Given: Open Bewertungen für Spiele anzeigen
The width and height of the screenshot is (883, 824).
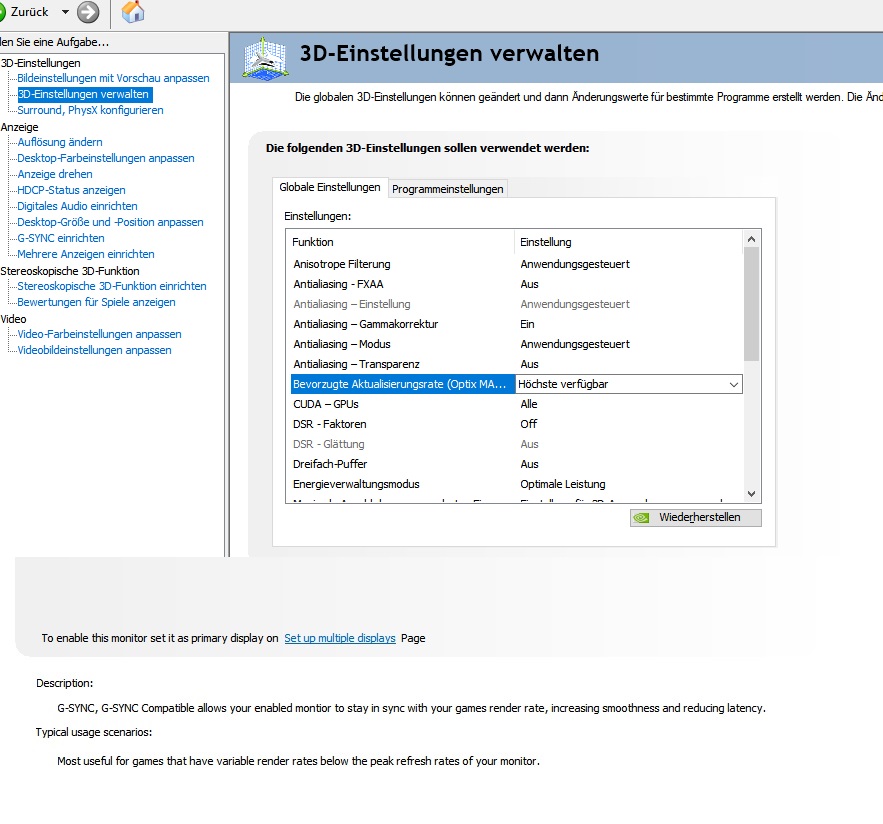Looking at the screenshot, I should tap(96, 302).
